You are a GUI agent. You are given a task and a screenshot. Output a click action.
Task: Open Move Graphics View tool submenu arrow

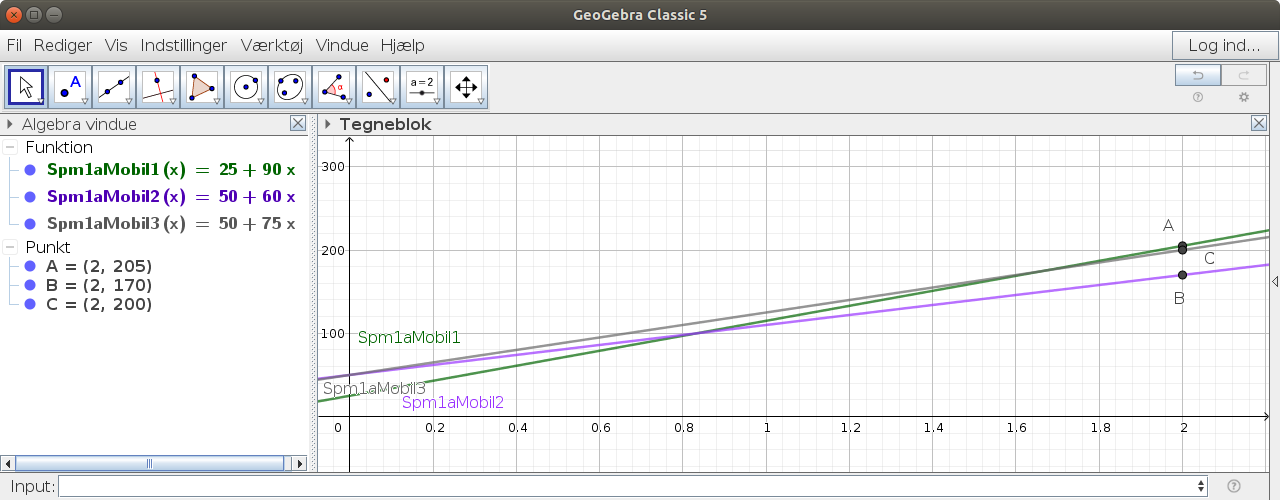coord(481,101)
